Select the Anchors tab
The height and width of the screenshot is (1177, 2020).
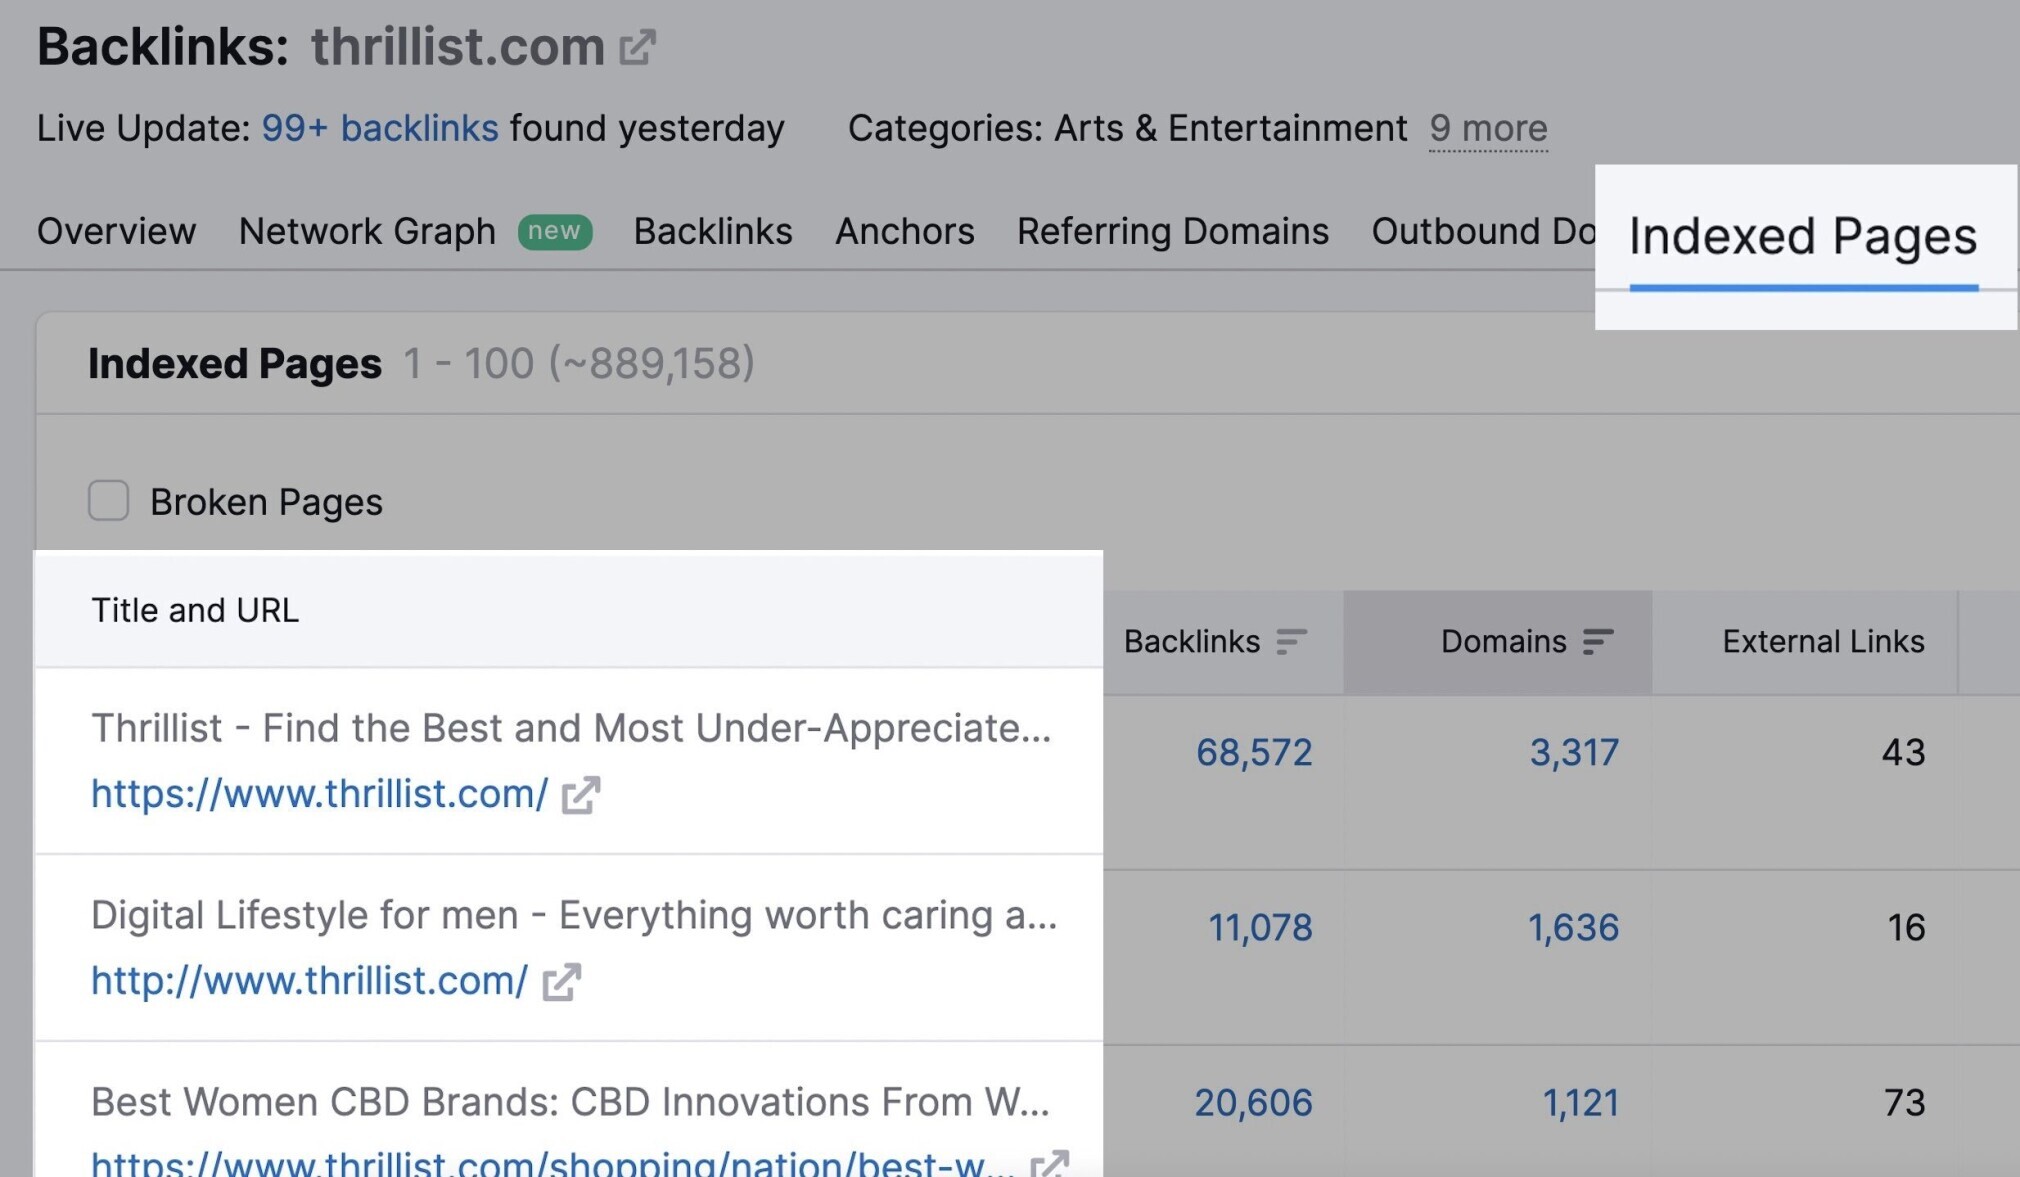point(905,231)
